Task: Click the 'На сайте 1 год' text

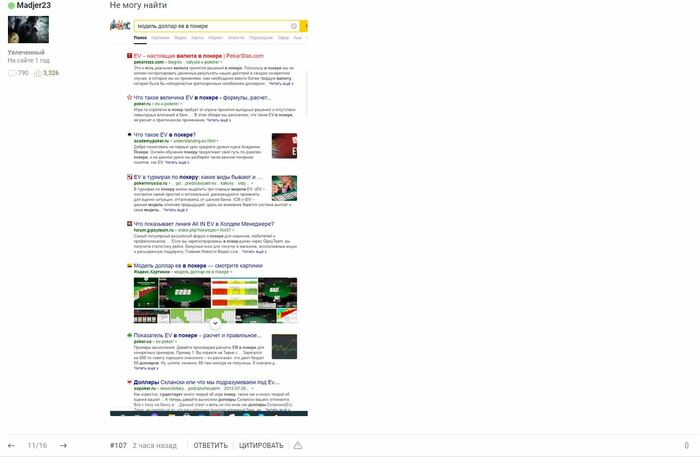Action: [29, 60]
